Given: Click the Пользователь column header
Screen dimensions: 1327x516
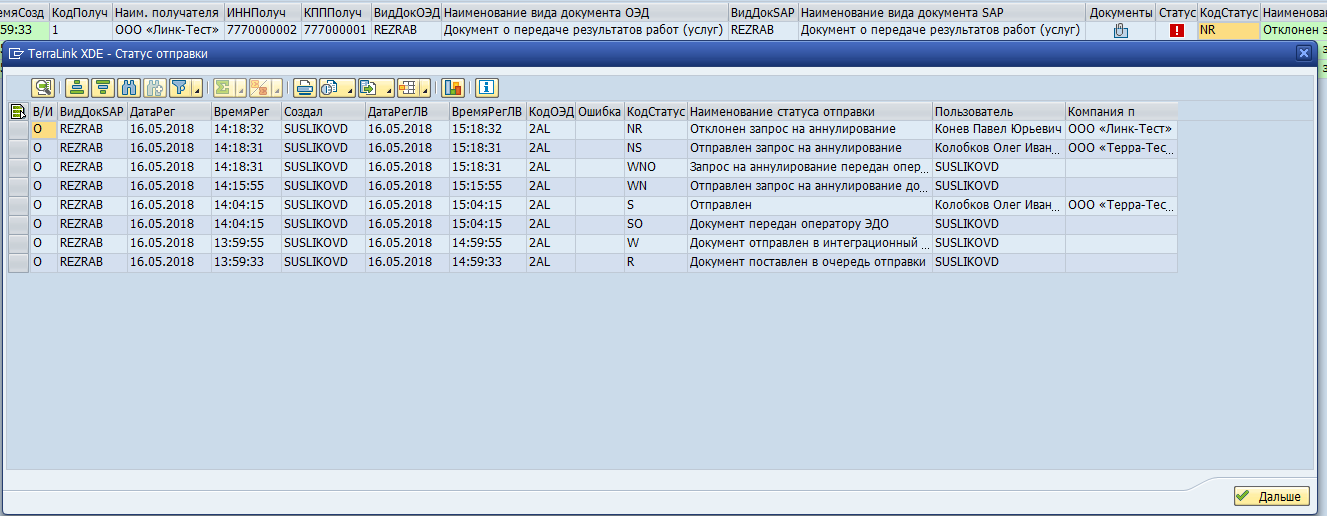Looking at the screenshot, I should coord(997,111).
